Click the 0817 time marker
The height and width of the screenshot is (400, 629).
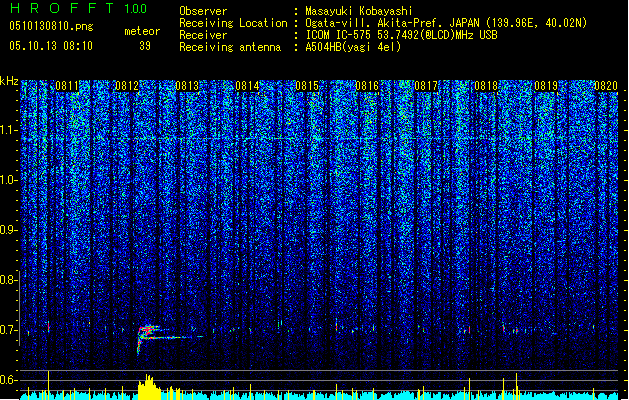tap(426, 86)
